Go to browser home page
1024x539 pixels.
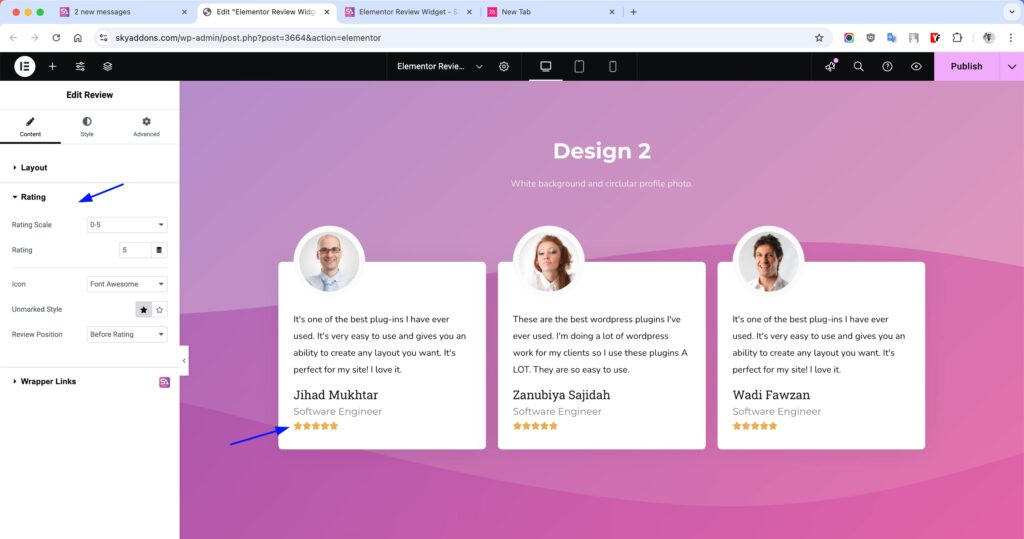pyautogui.click(x=78, y=38)
